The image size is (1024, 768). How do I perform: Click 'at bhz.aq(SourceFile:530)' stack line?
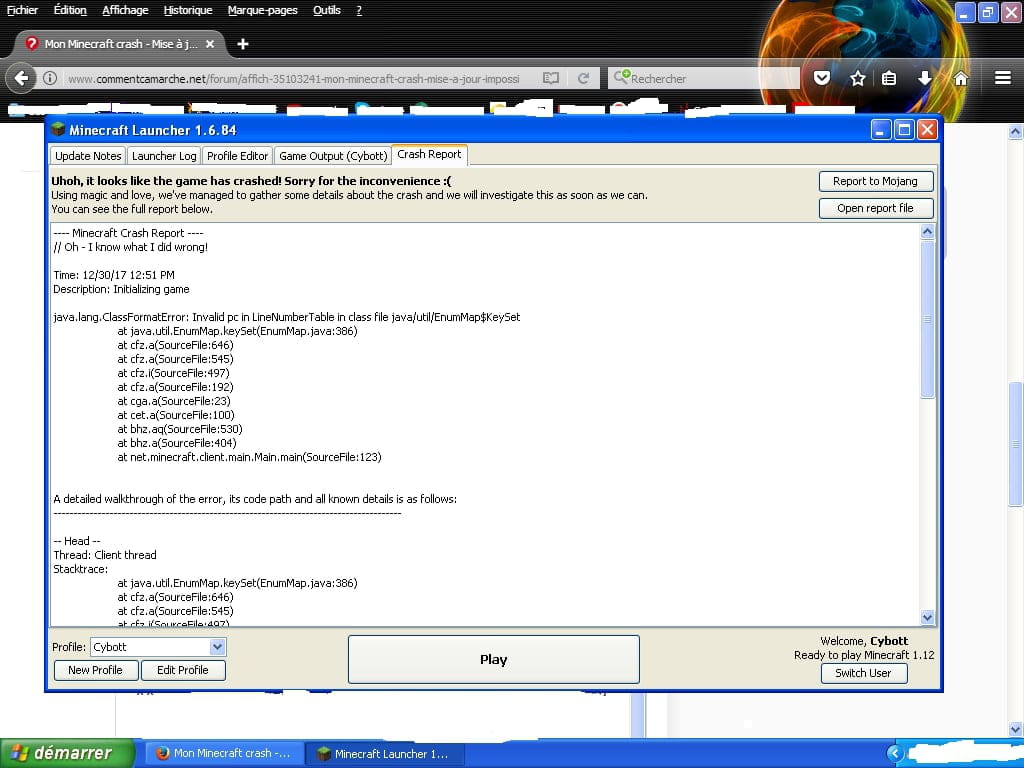coord(180,429)
